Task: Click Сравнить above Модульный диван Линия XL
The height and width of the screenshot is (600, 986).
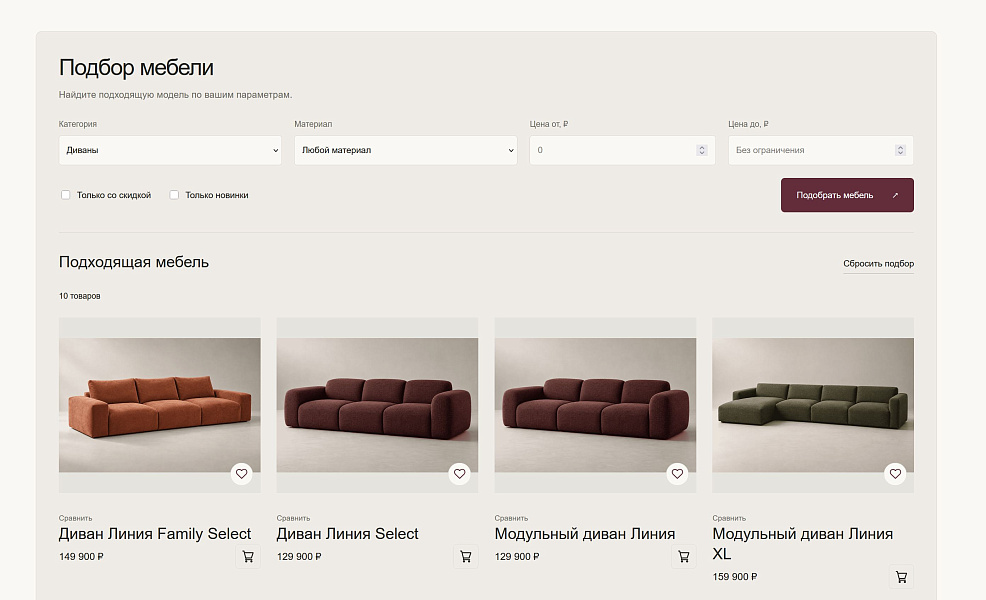Action: click(x=729, y=518)
